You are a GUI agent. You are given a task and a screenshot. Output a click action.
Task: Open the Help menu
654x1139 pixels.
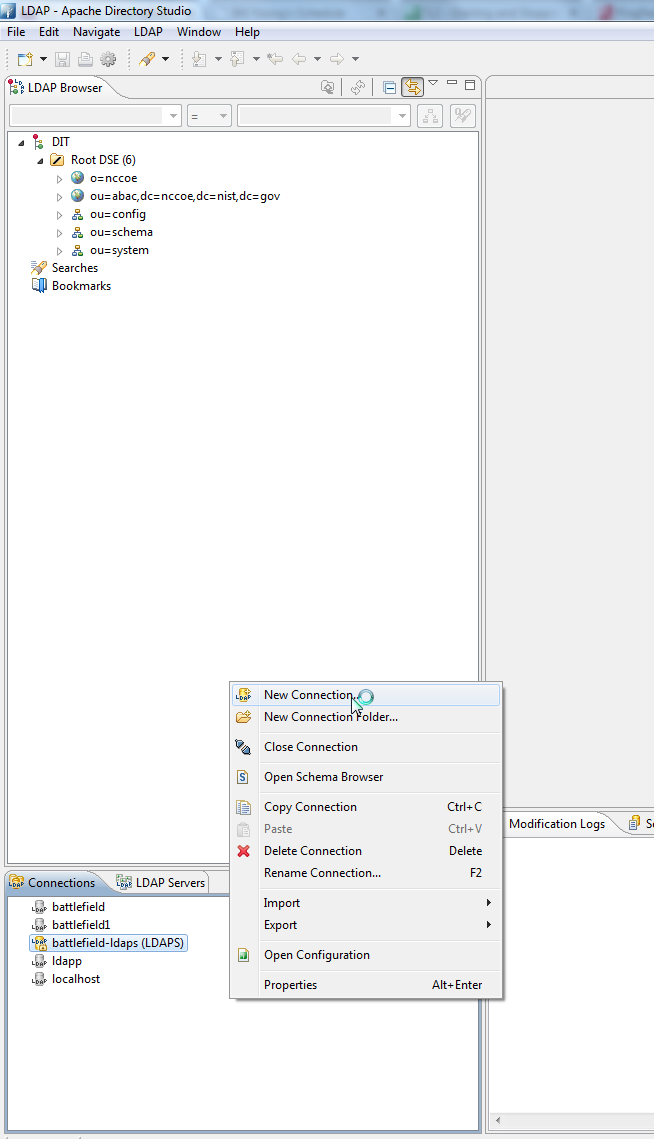point(247,32)
